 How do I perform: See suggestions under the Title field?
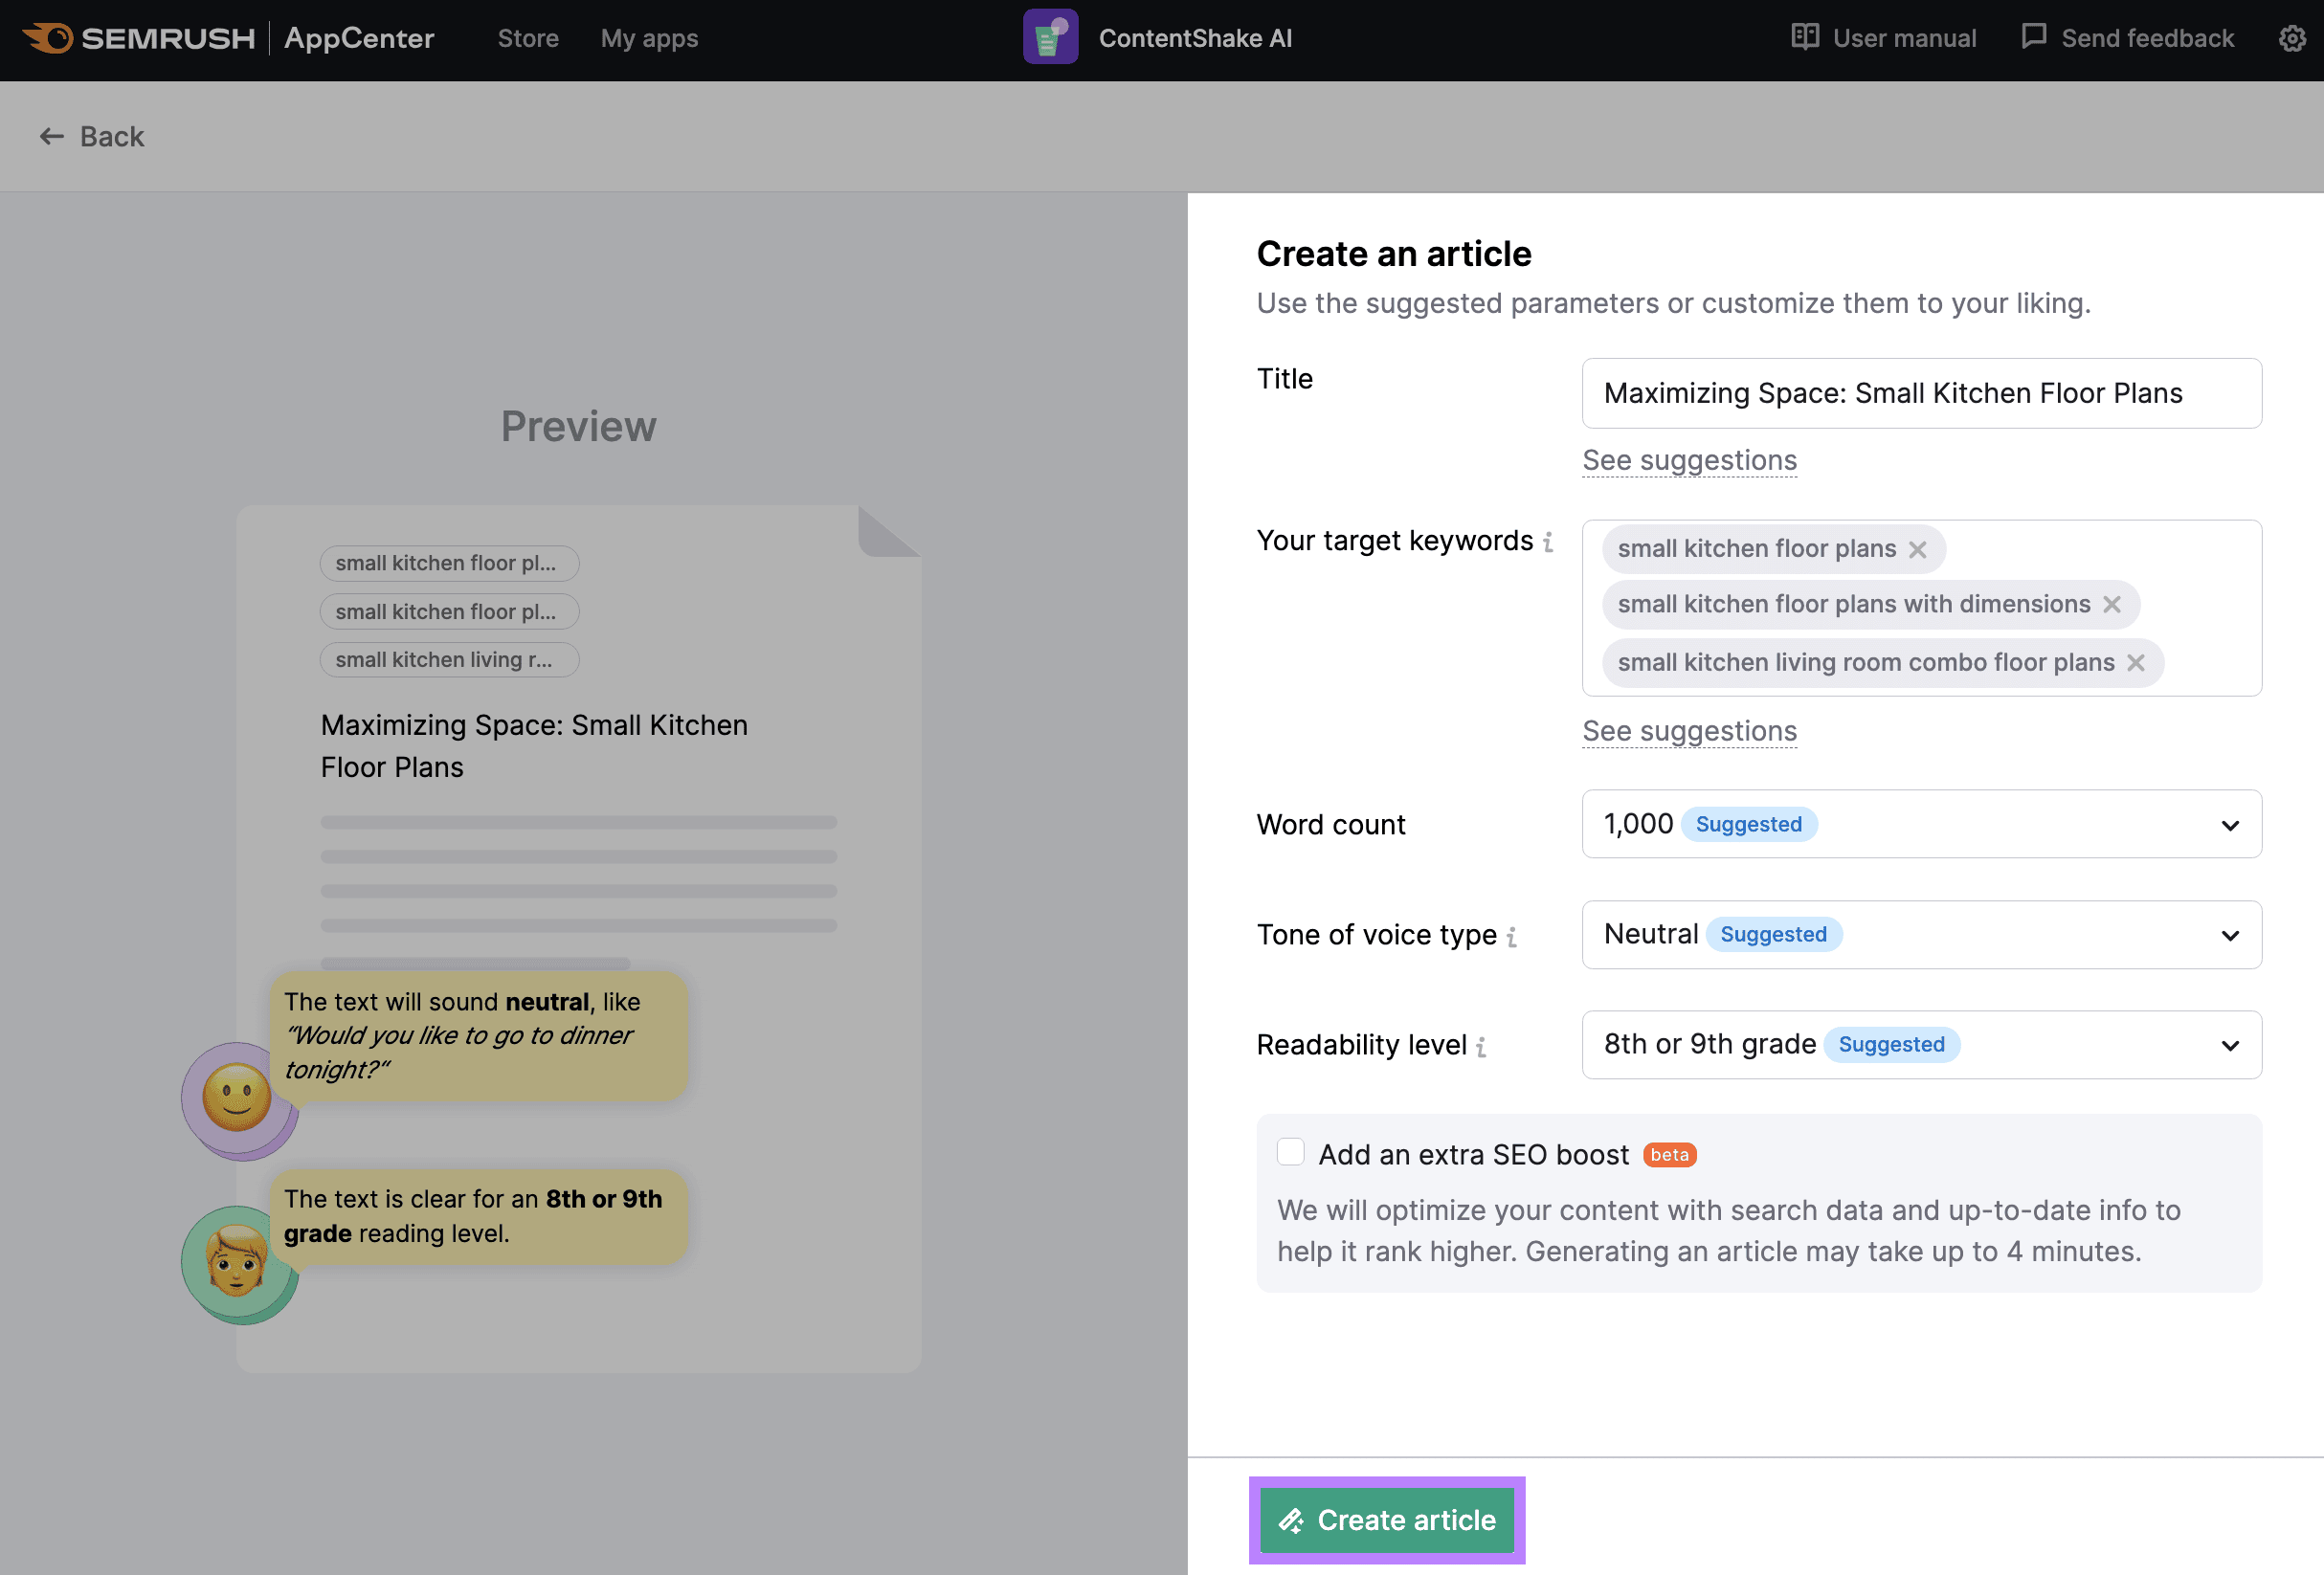[x=1688, y=460]
